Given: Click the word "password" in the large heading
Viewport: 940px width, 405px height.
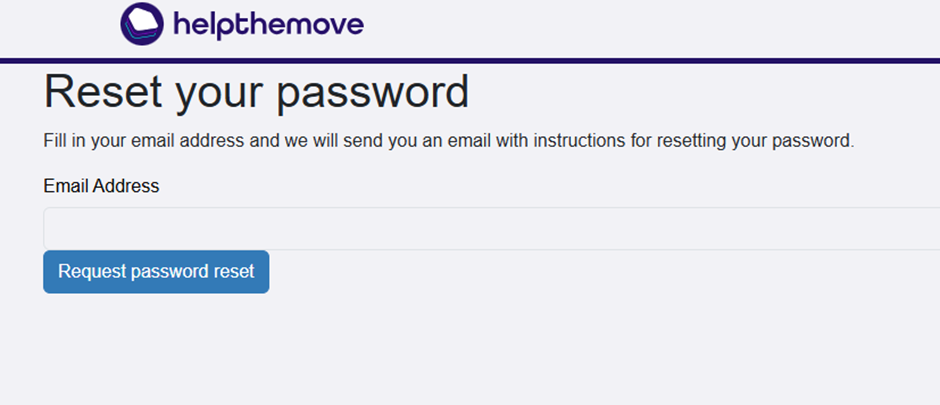Looking at the screenshot, I should pos(372,92).
